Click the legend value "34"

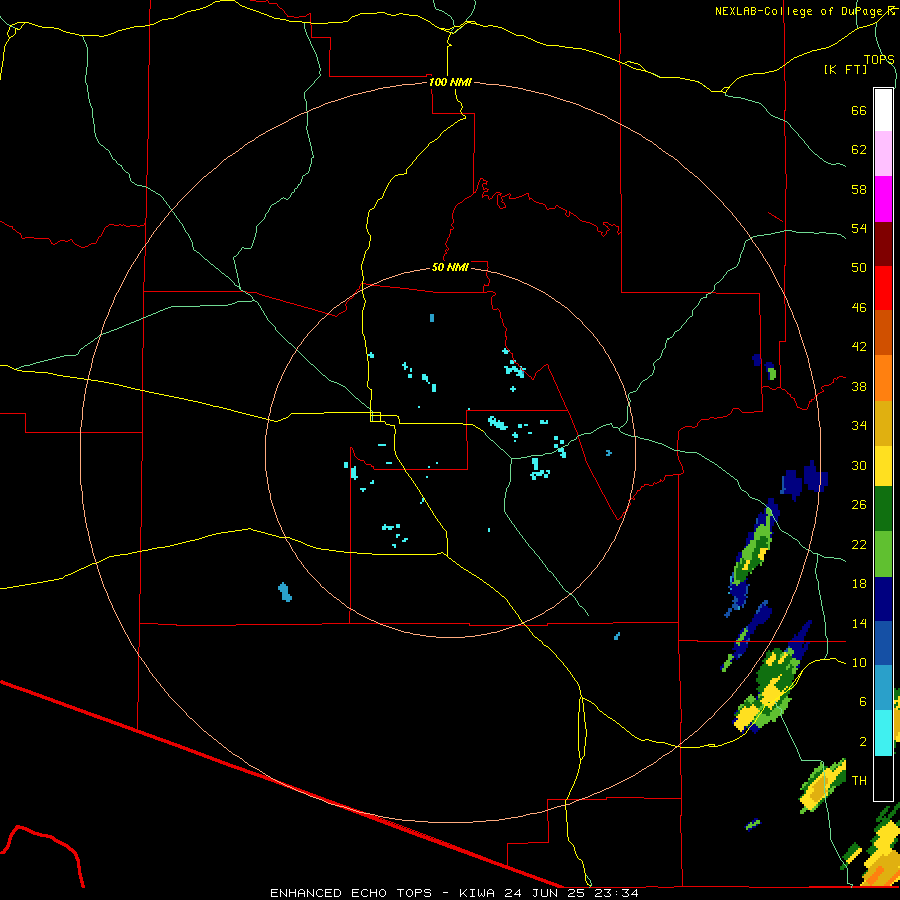click(x=859, y=426)
